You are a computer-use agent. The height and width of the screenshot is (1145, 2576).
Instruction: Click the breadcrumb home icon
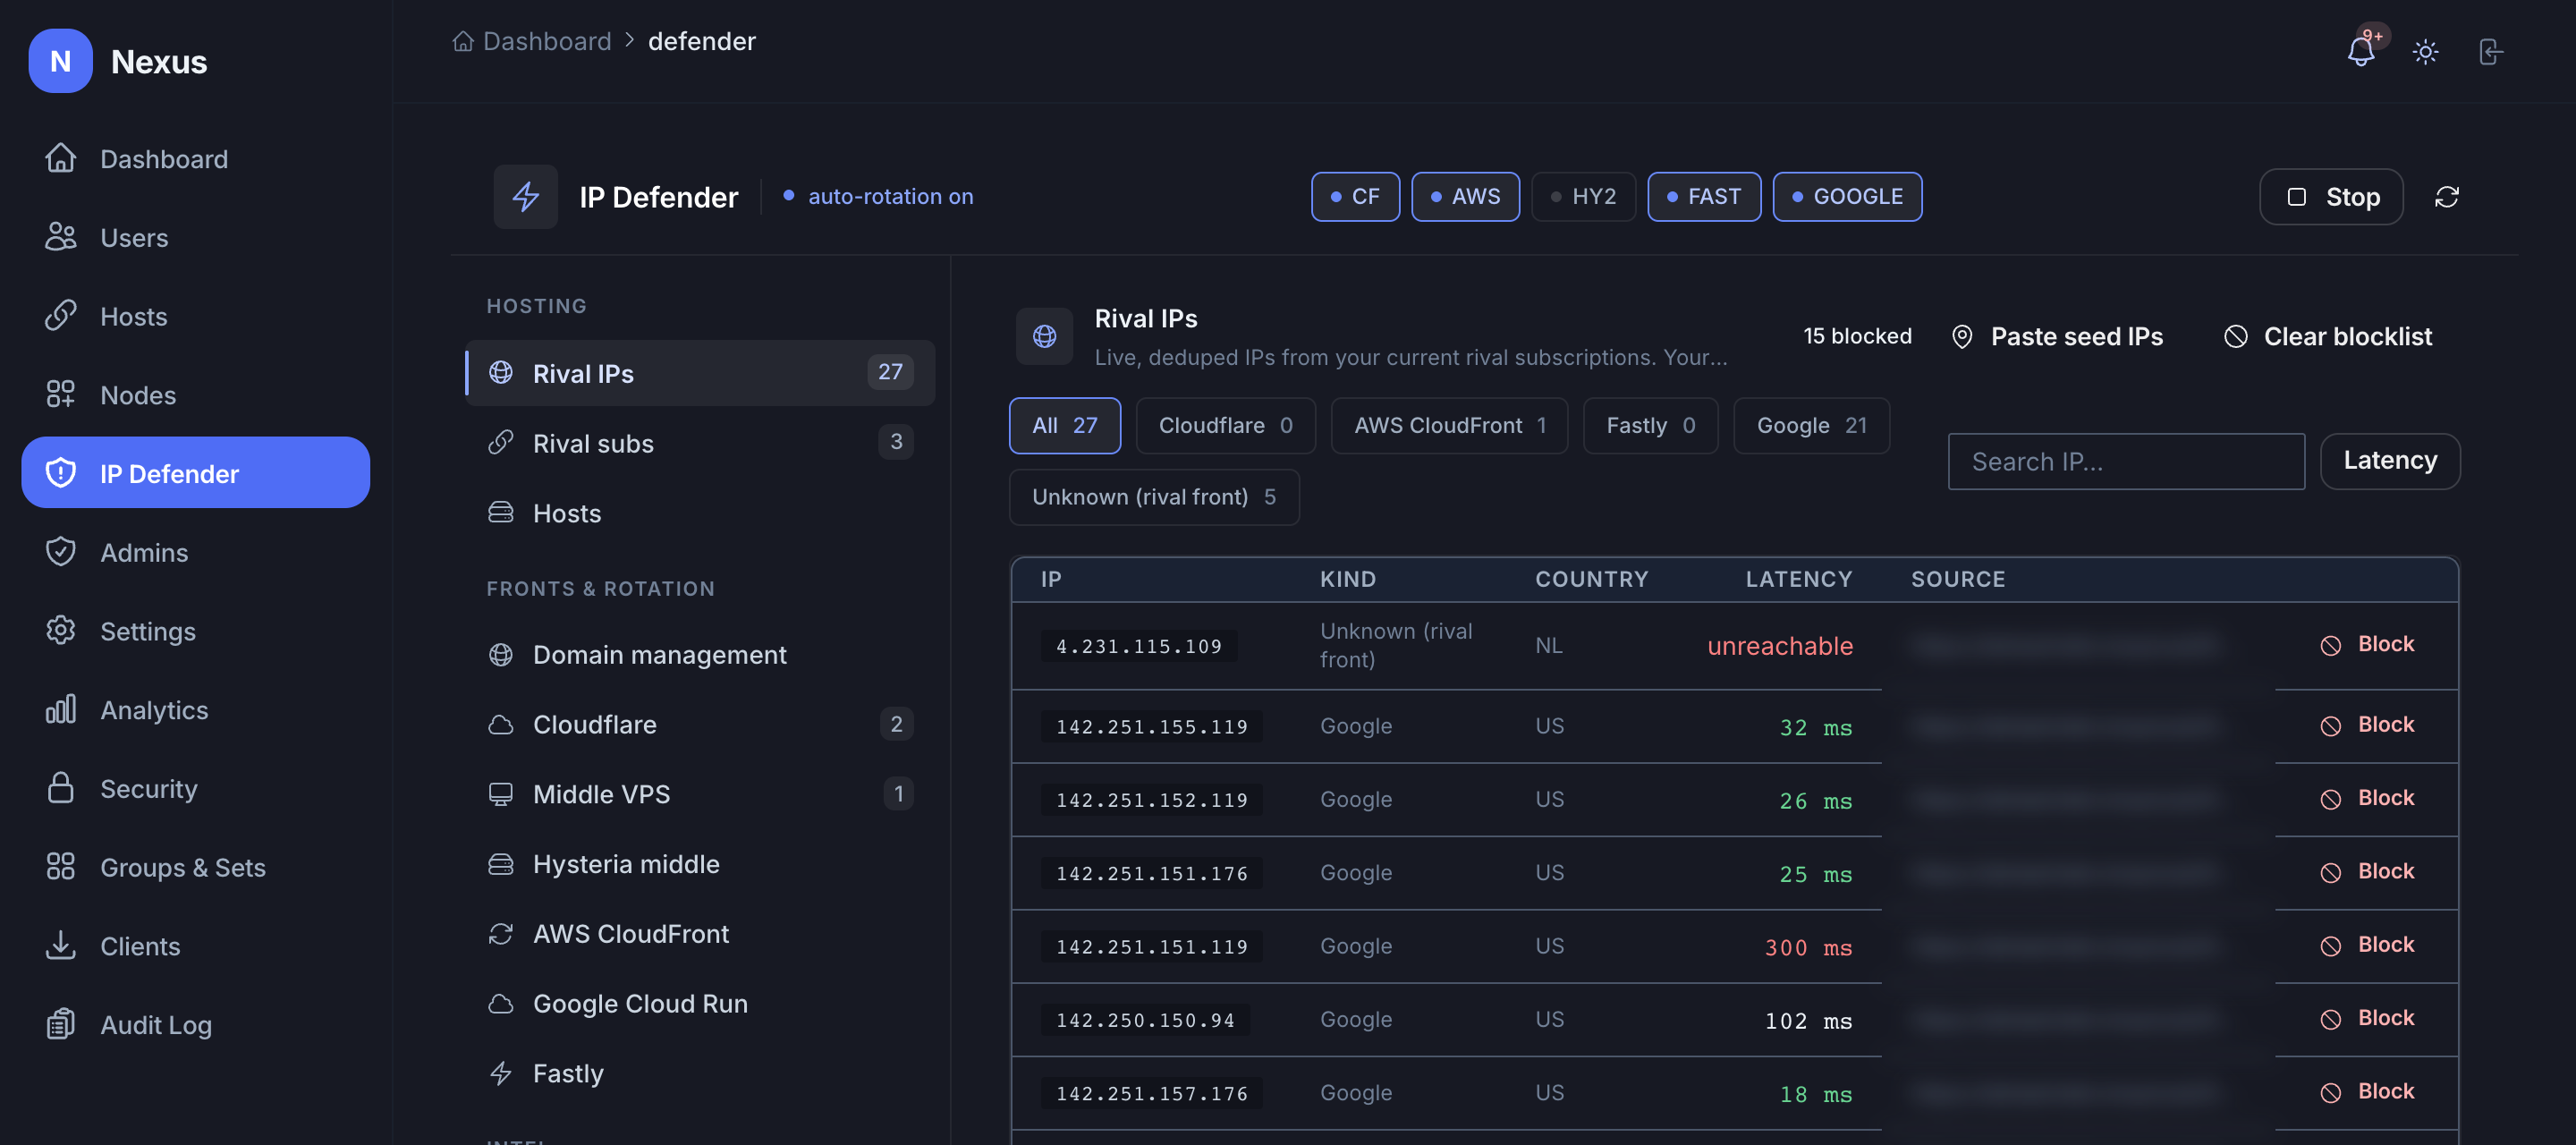[x=462, y=41]
